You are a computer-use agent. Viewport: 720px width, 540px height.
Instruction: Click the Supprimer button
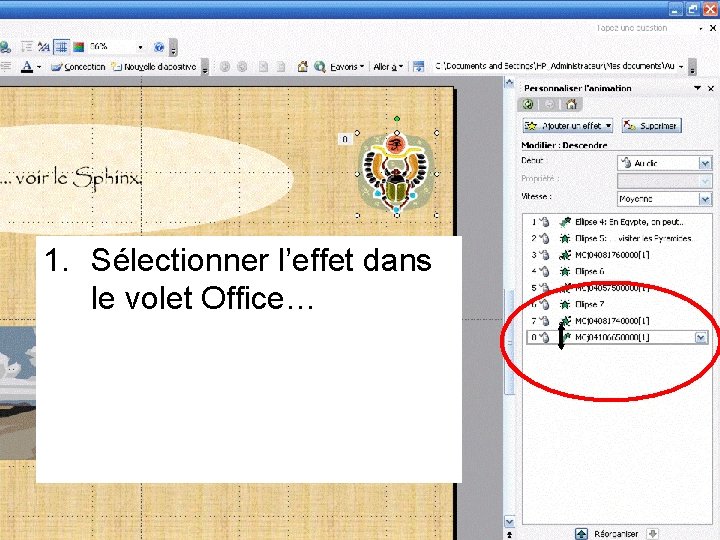click(x=652, y=126)
